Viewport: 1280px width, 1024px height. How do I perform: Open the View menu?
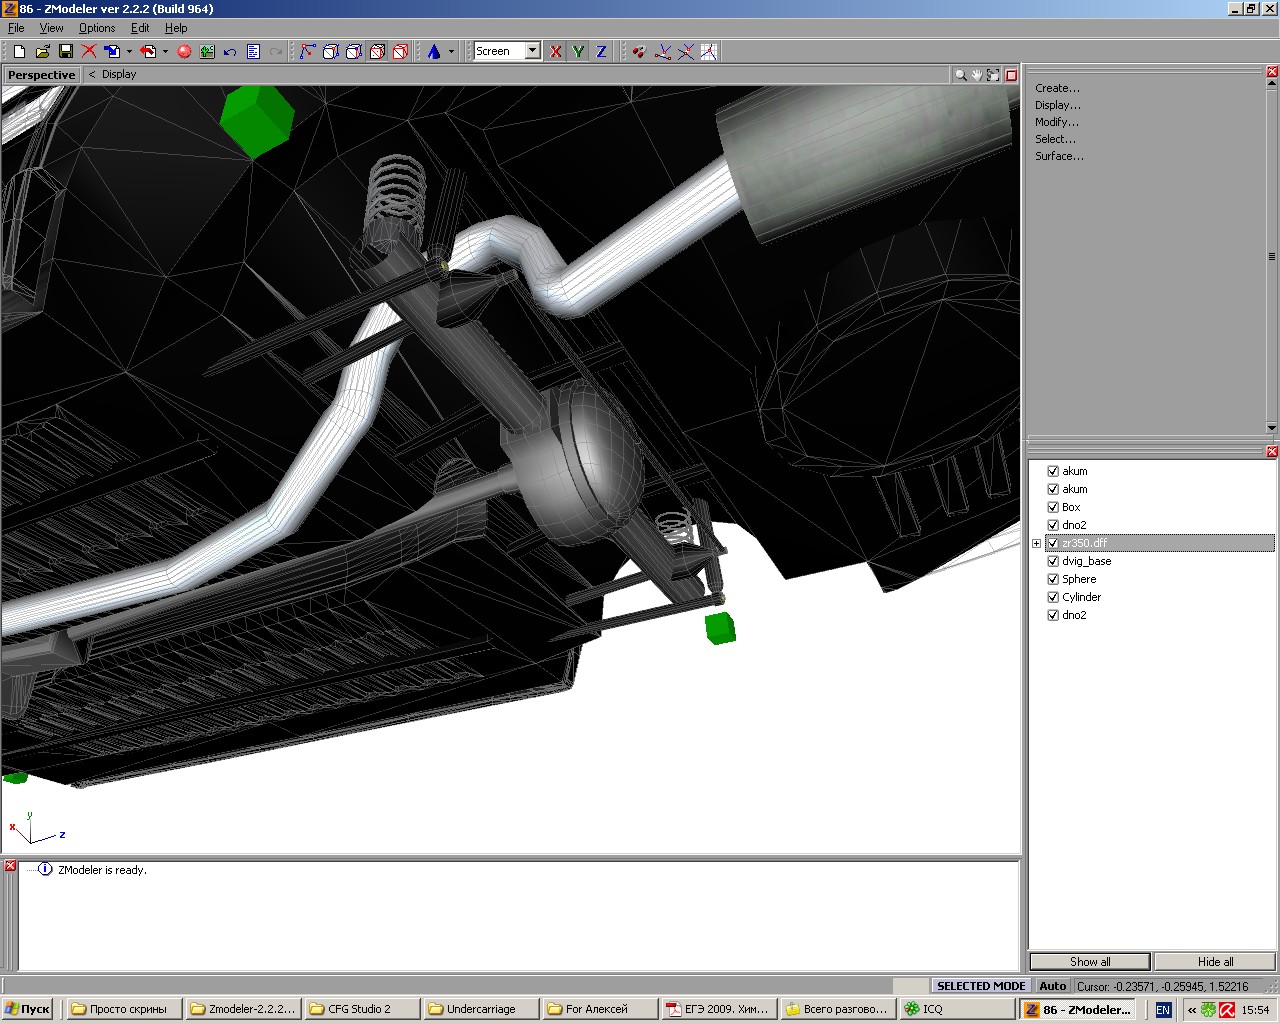(x=51, y=28)
